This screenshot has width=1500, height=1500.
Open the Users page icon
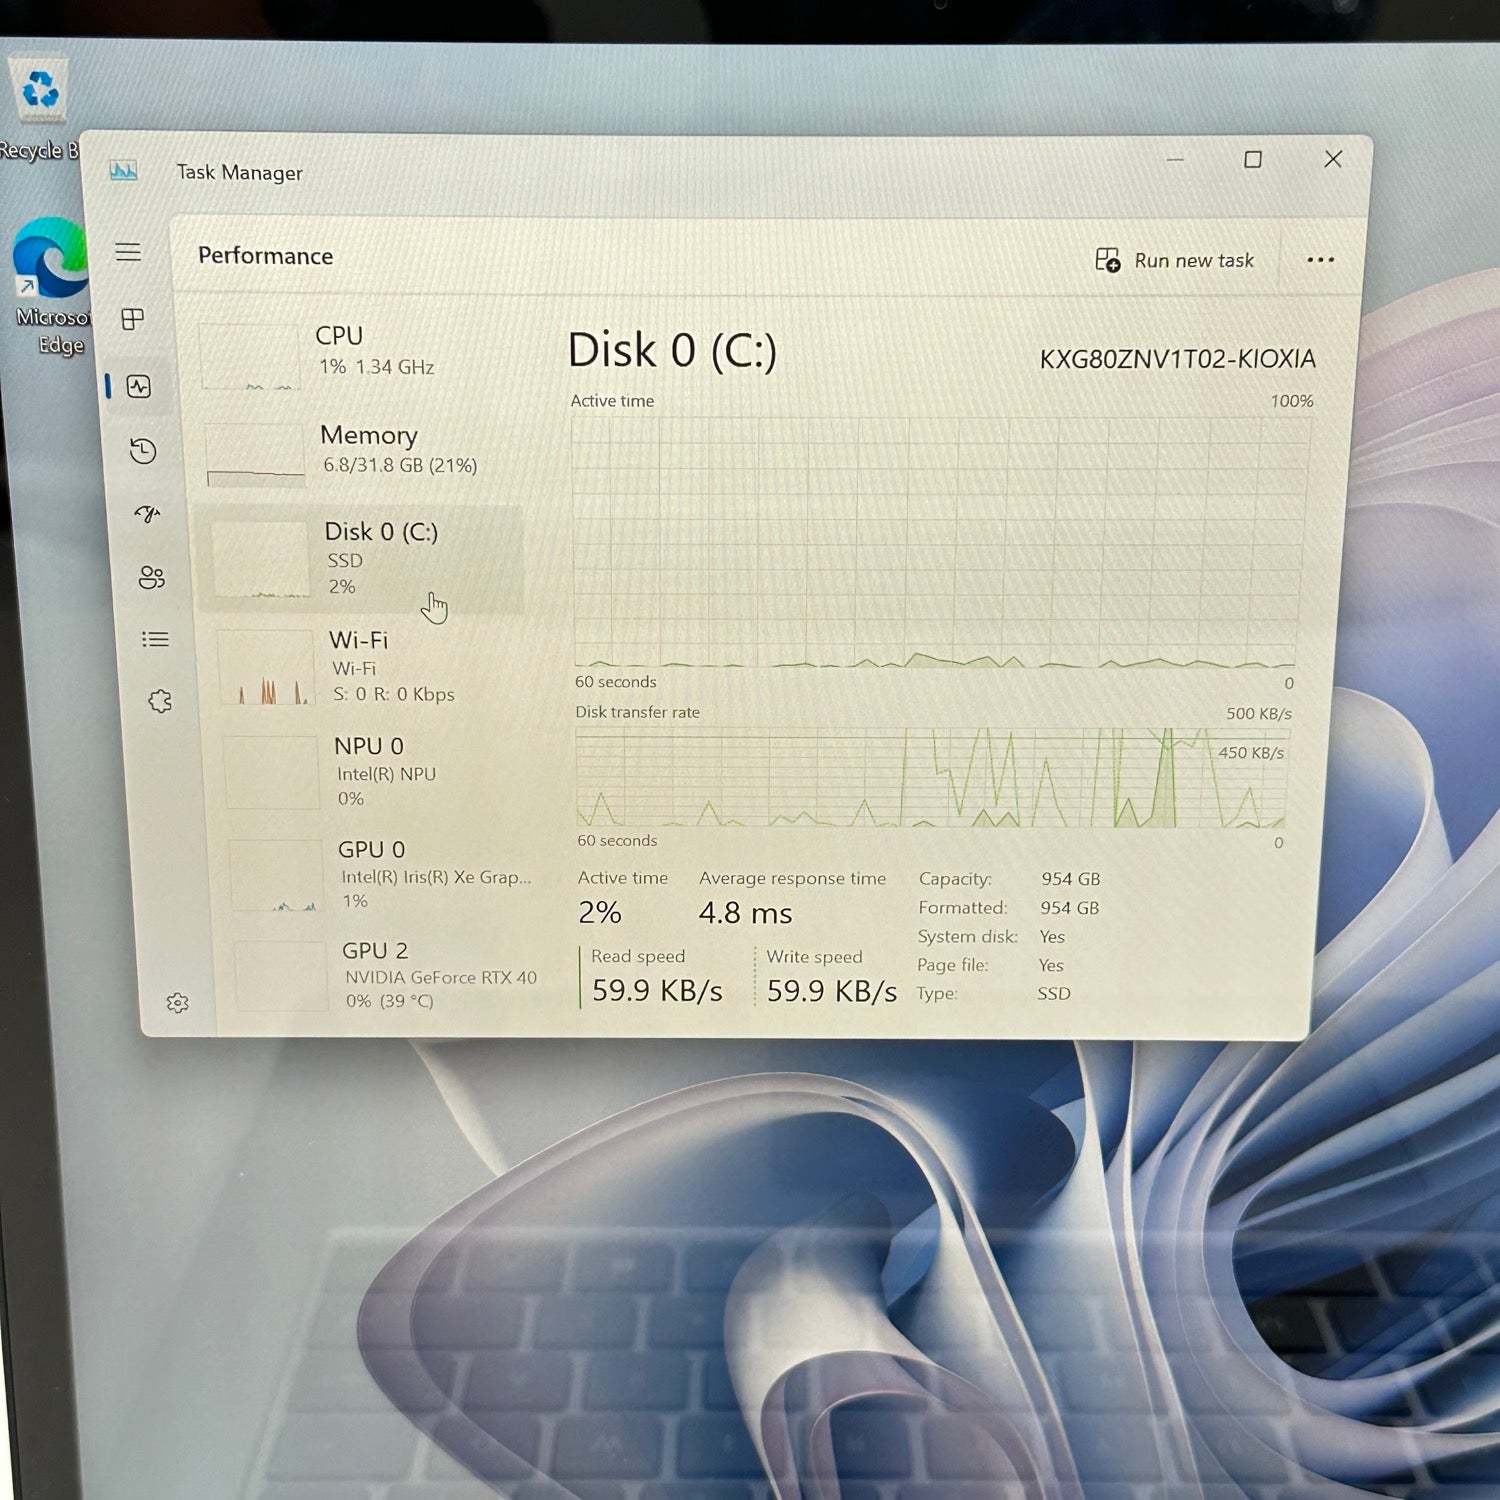click(x=152, y=577)
